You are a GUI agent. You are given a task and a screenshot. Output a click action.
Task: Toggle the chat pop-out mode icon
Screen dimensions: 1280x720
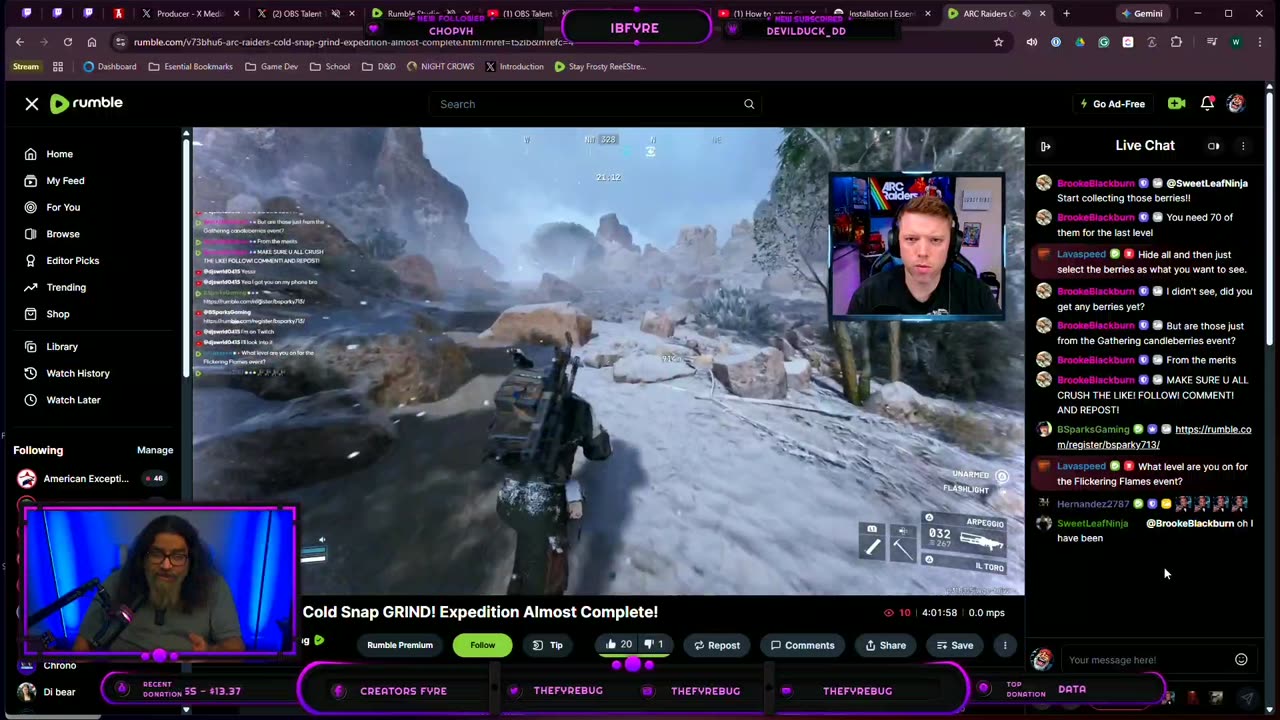(x=1213, y=146)
